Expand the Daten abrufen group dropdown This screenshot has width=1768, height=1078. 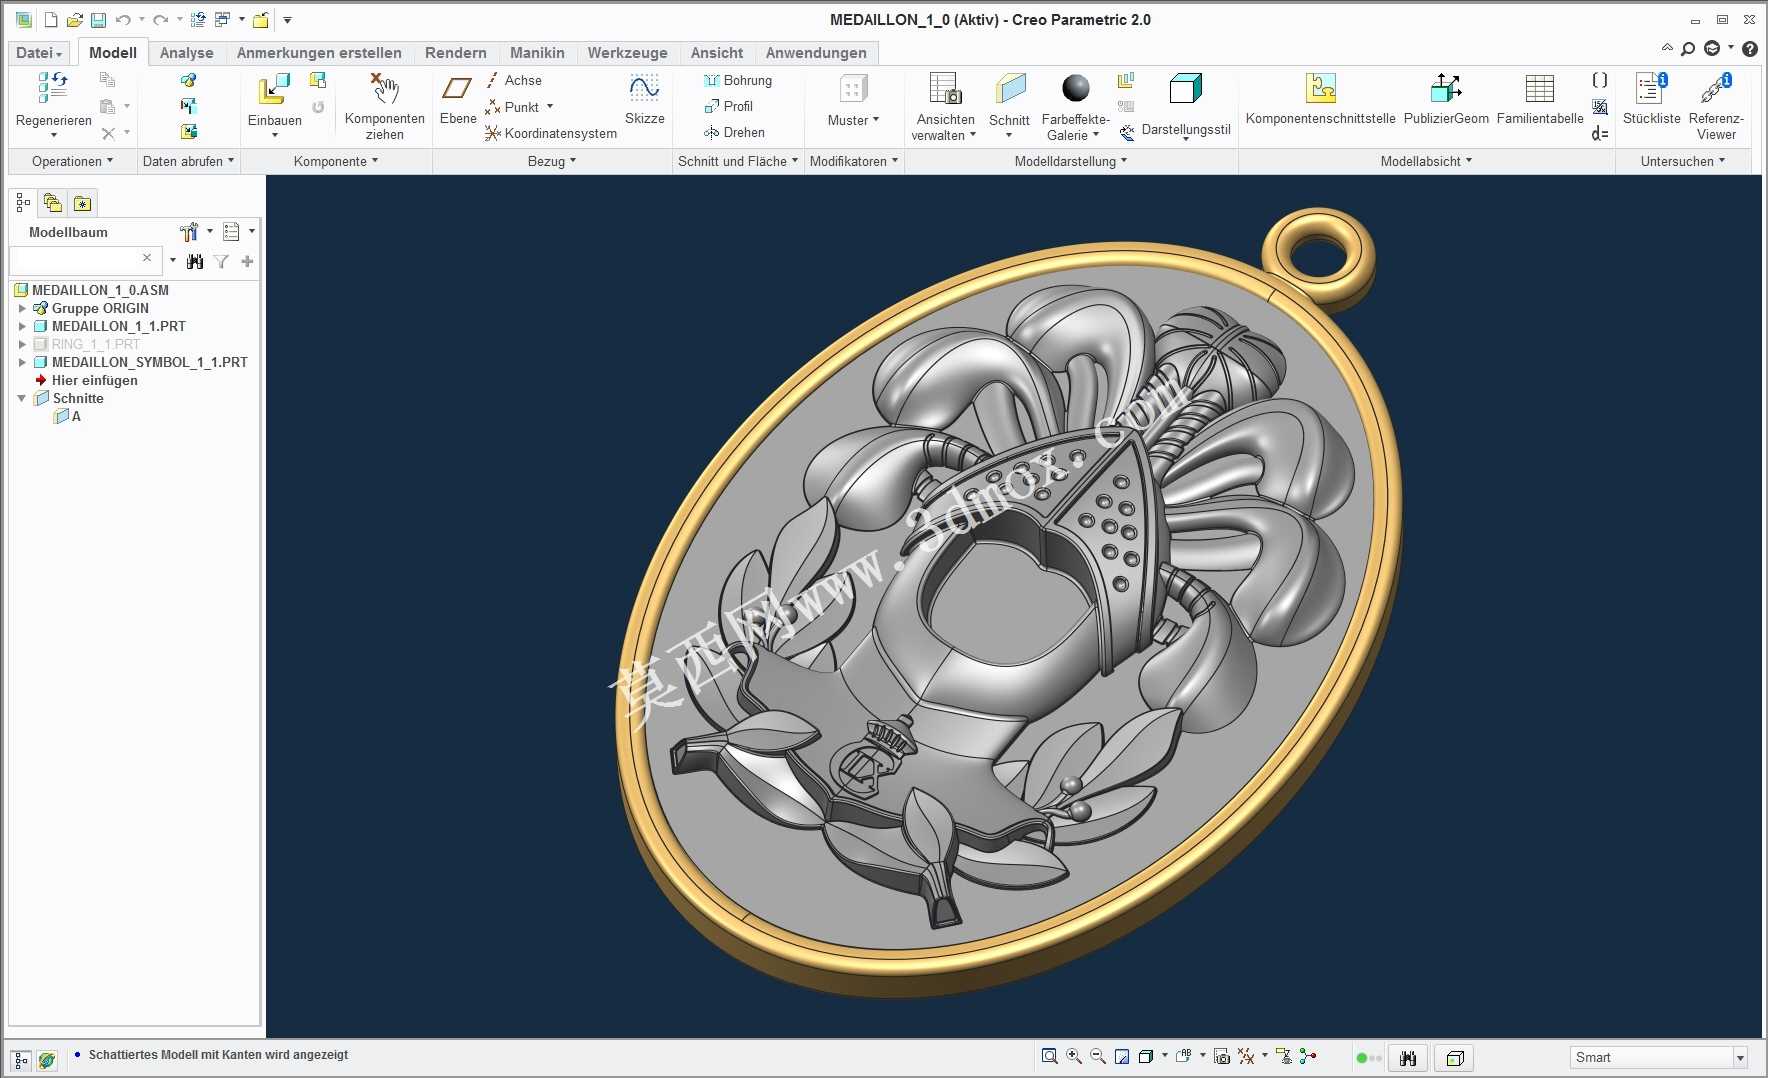click(x=188, y=161)
